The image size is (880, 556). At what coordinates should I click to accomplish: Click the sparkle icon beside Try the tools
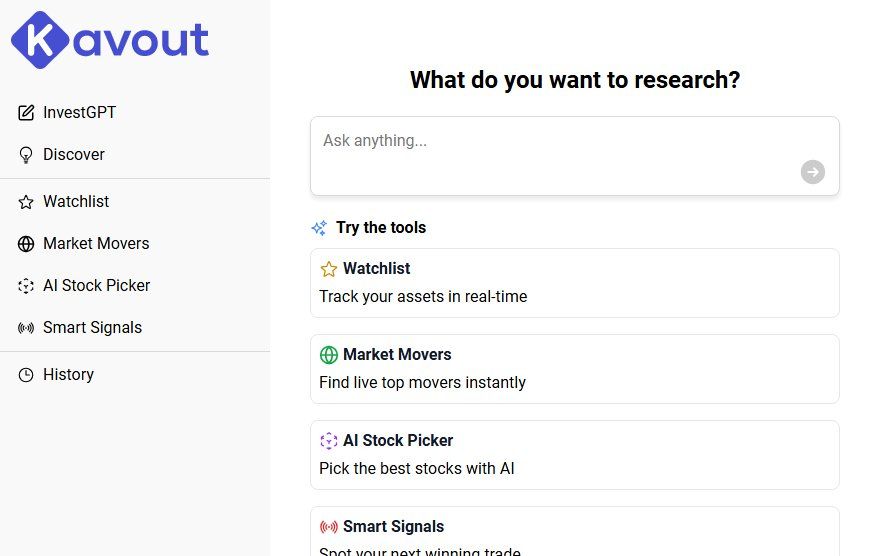pyautogui.click(x=319, y=228)
